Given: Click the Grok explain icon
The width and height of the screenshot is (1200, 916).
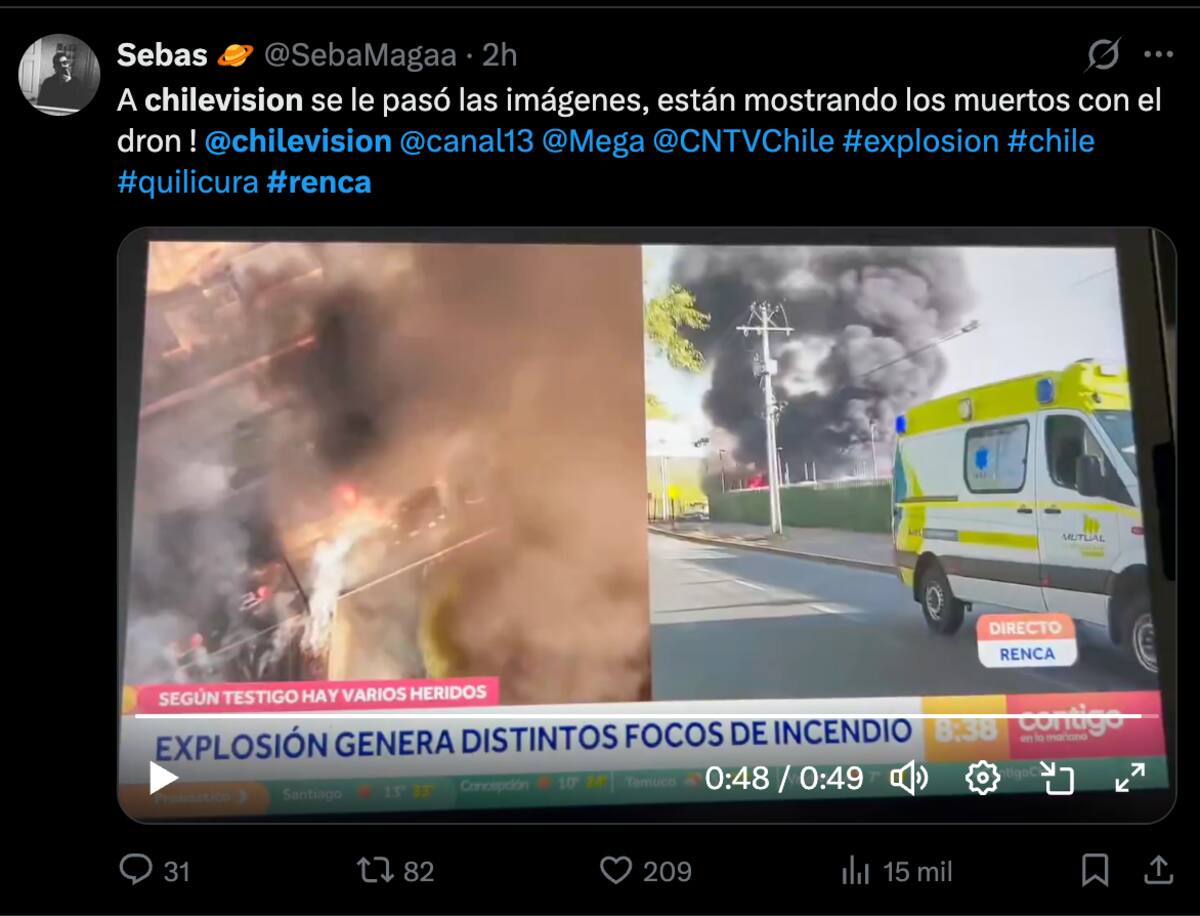Looking at the screenshot, I should (x=1103, y=55).
